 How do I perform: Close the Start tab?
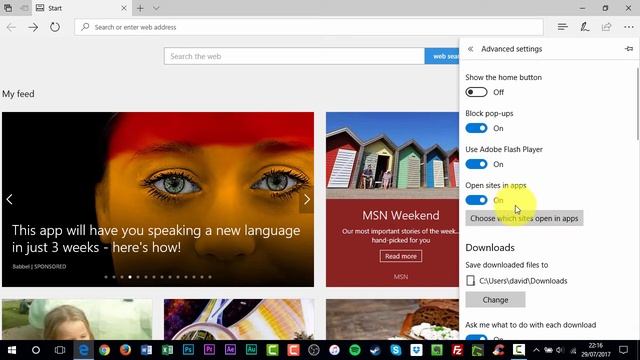pos(124,8)
